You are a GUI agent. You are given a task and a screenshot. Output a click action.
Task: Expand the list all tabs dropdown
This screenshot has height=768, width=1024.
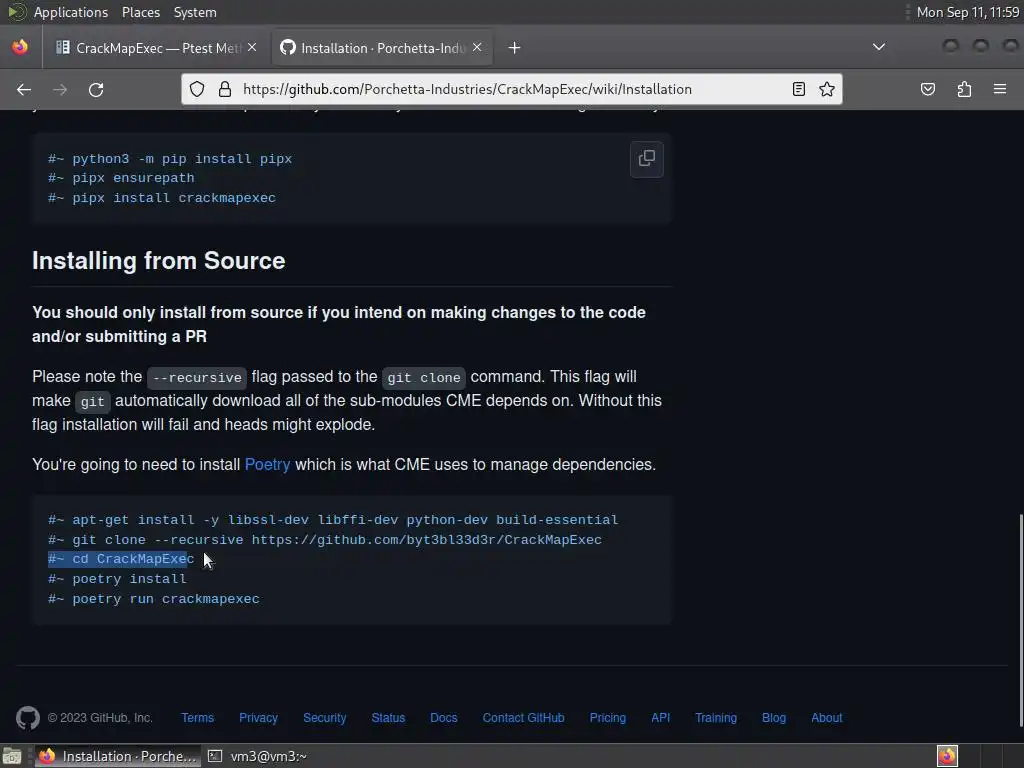pos(878,47)
